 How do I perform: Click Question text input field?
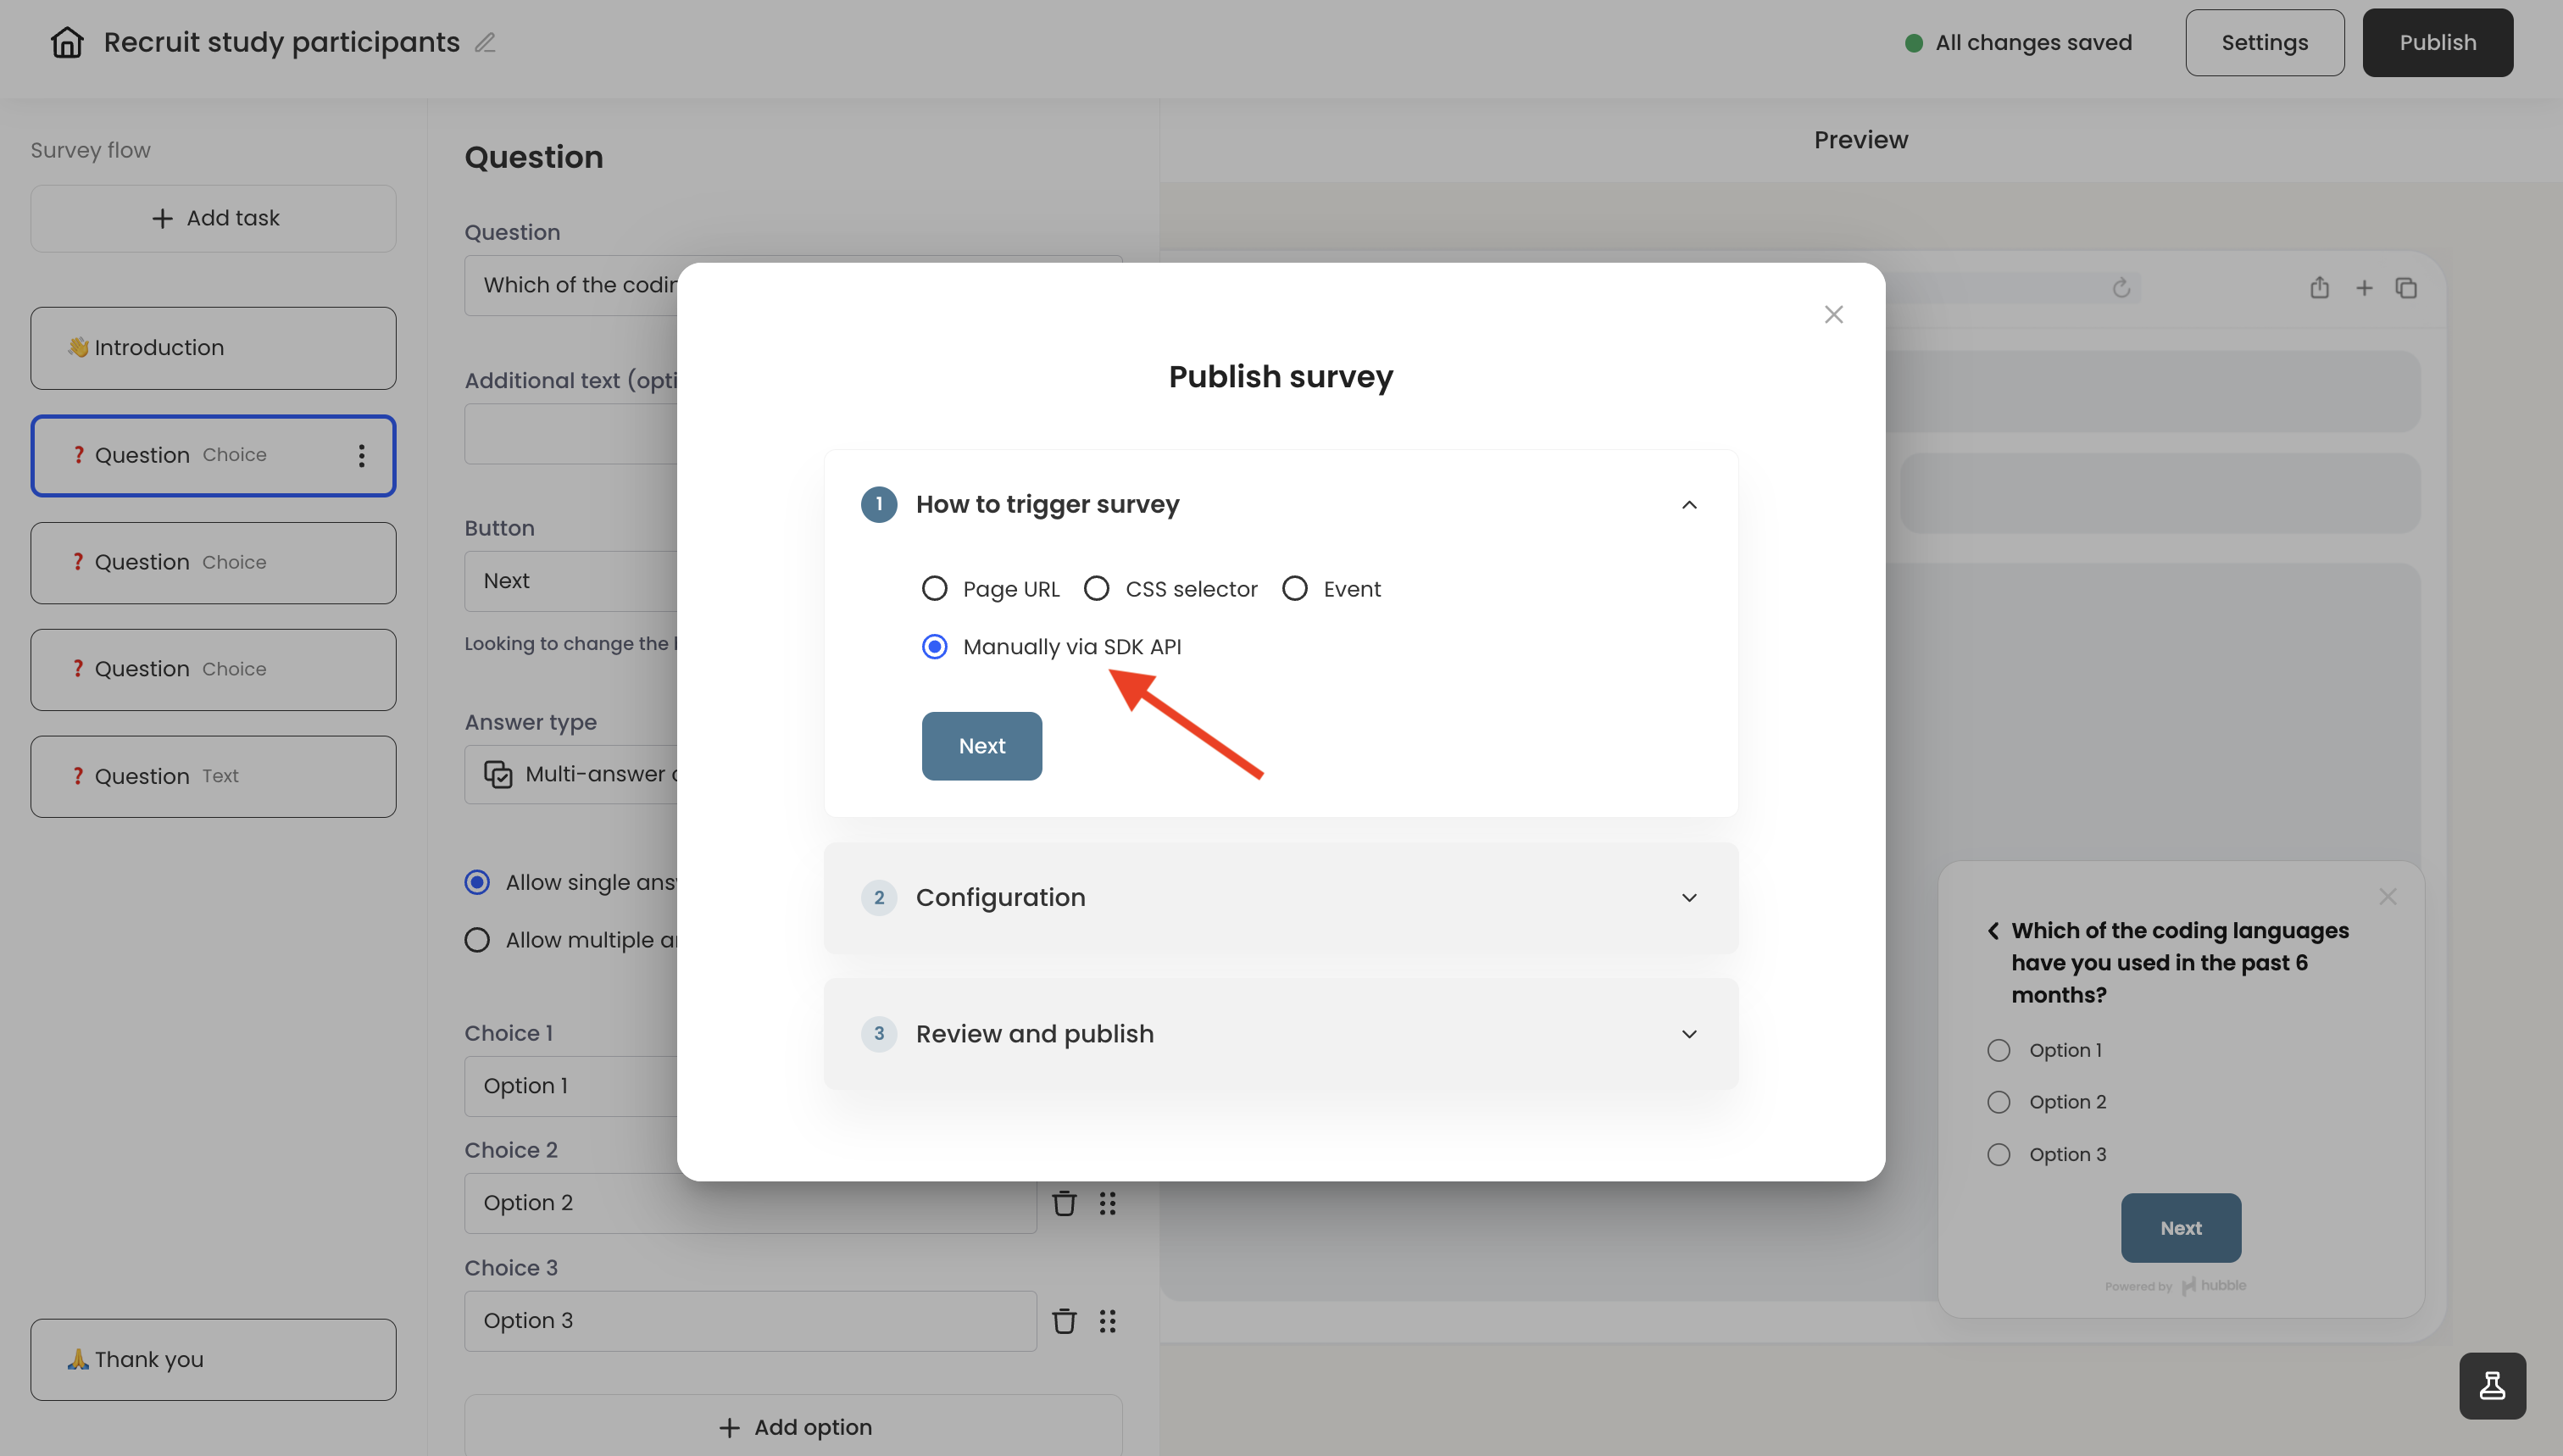pos(571,286)
